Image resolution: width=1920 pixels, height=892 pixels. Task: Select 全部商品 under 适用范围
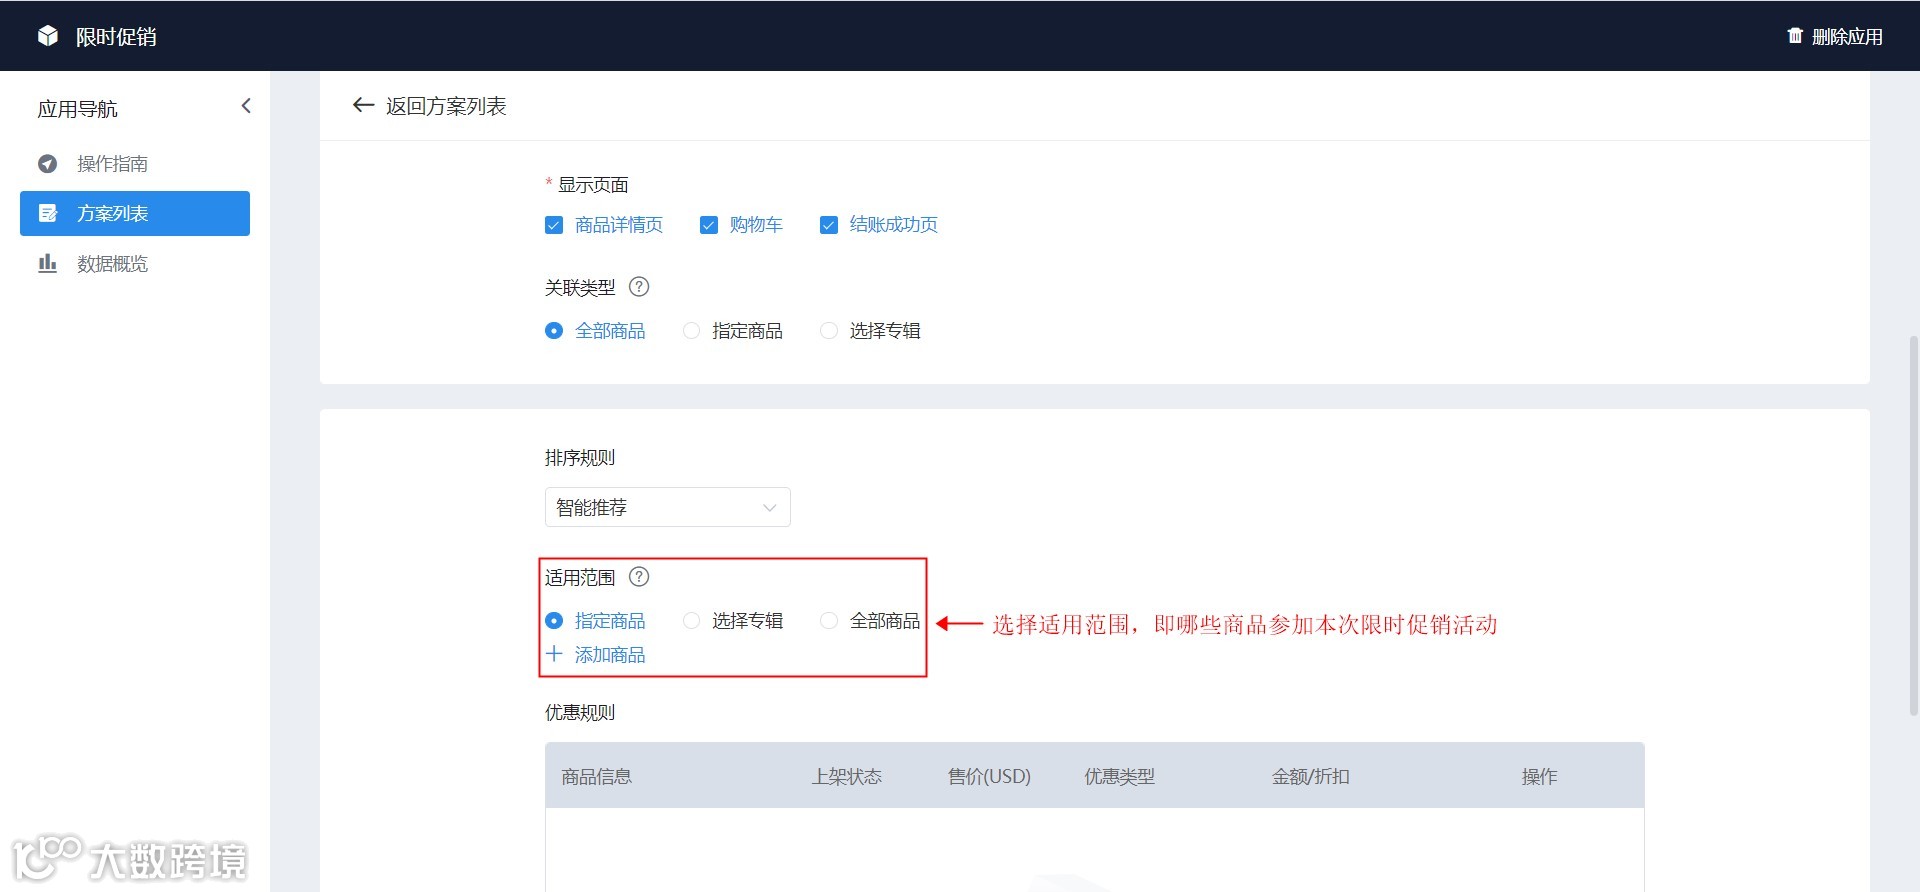point(829,621)
